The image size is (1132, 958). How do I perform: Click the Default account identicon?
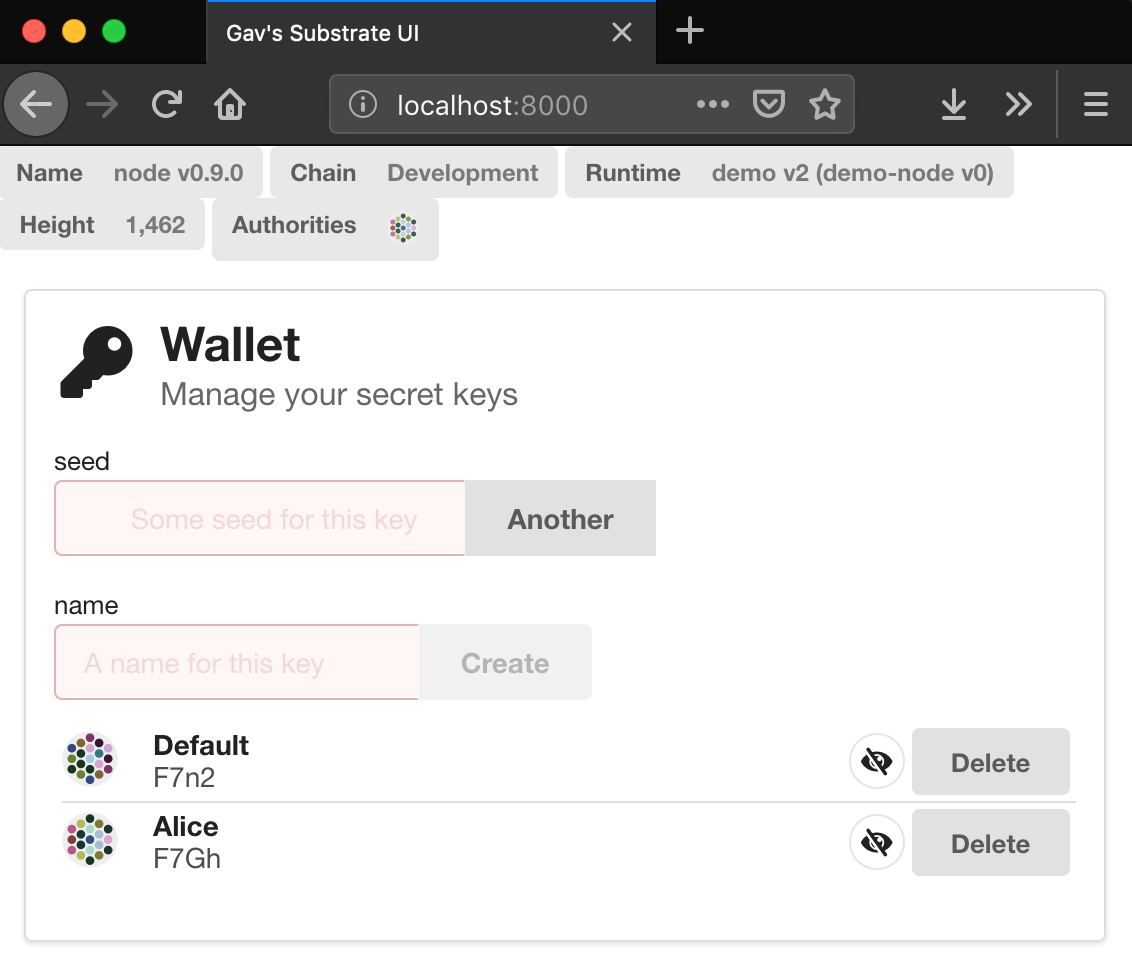(90, 759)
